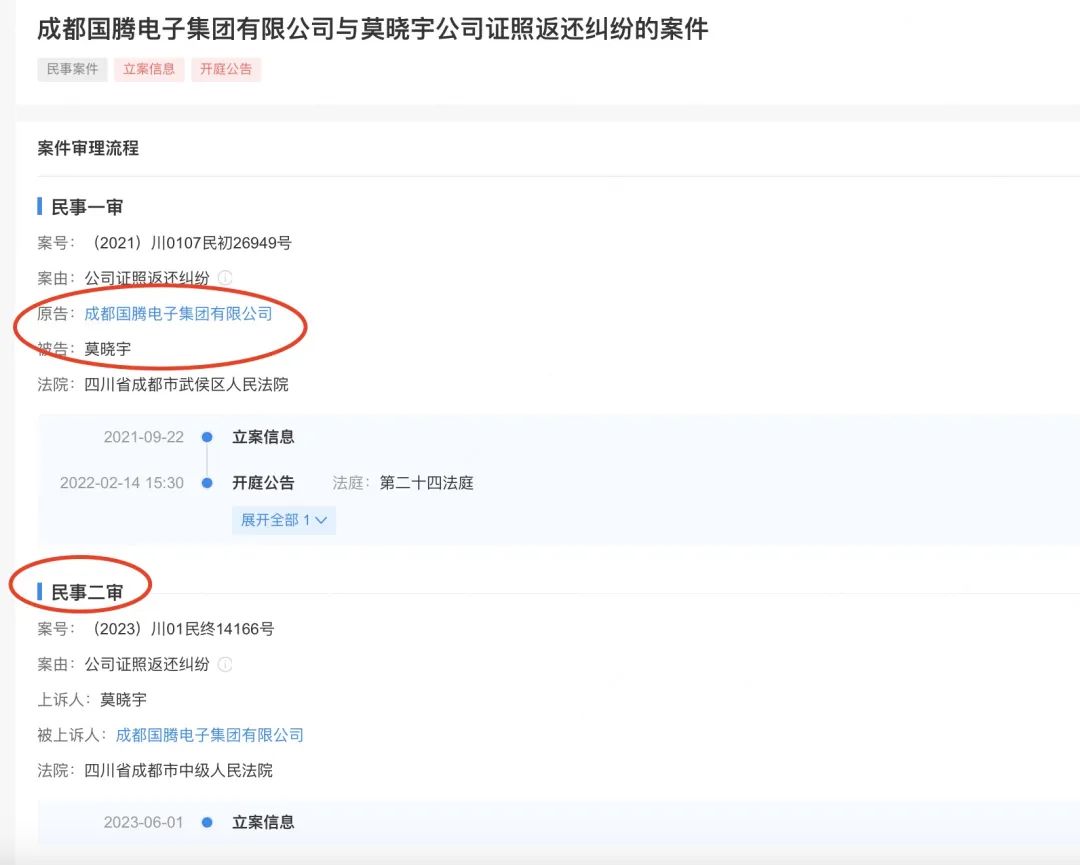The image size is (1080, 865).
Task: Click 立案信息 entry dated 2023-06-01
Action: coord(263,822)
